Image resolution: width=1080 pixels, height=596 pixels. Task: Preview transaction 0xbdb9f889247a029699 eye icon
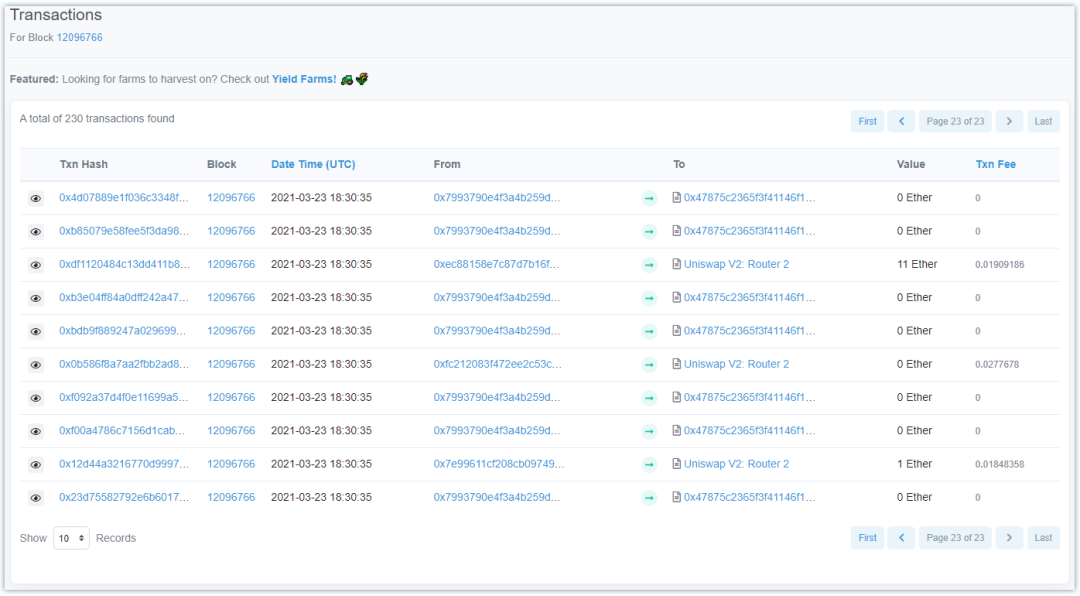coord(36,331)
